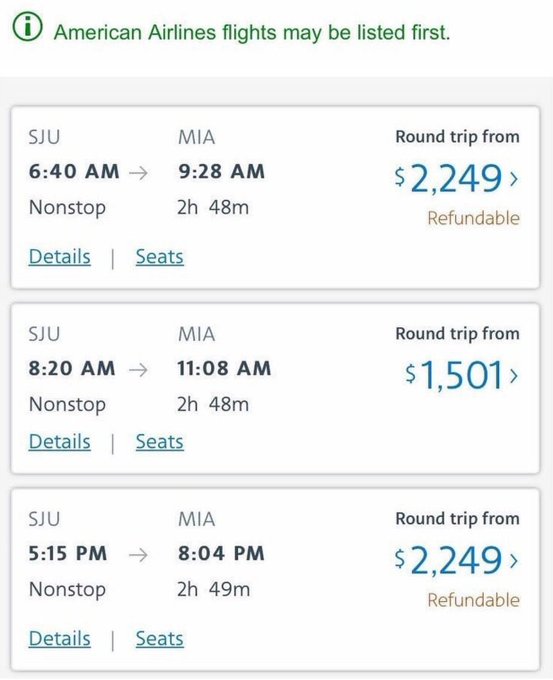This screenshot has width=553, height=680.
Task: Open Details for the 6:40 AM flight
Action: tap(59, 256)
